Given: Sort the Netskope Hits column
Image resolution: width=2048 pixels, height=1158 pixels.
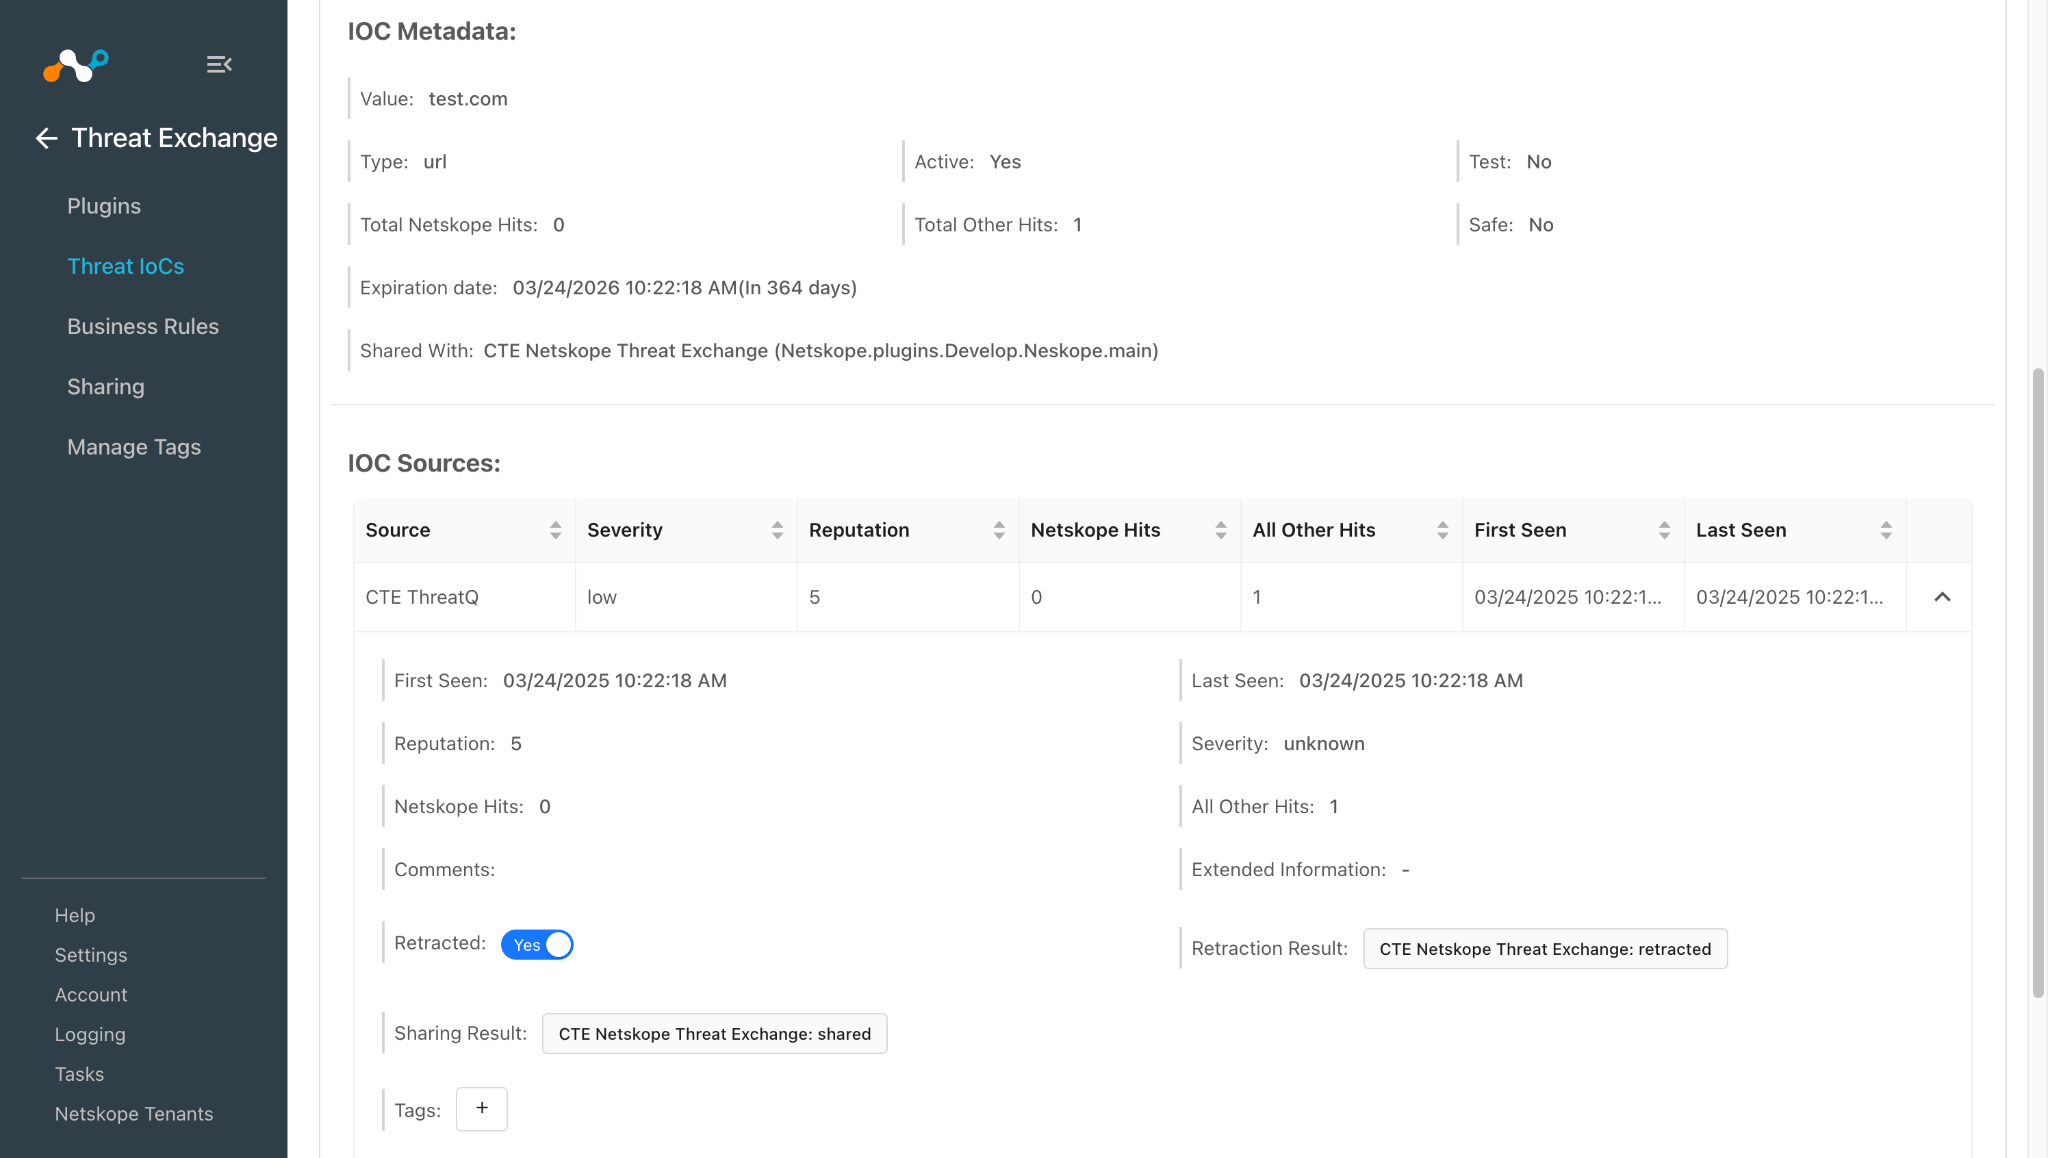Looking at the screenshot, I should click(1221, 530).
